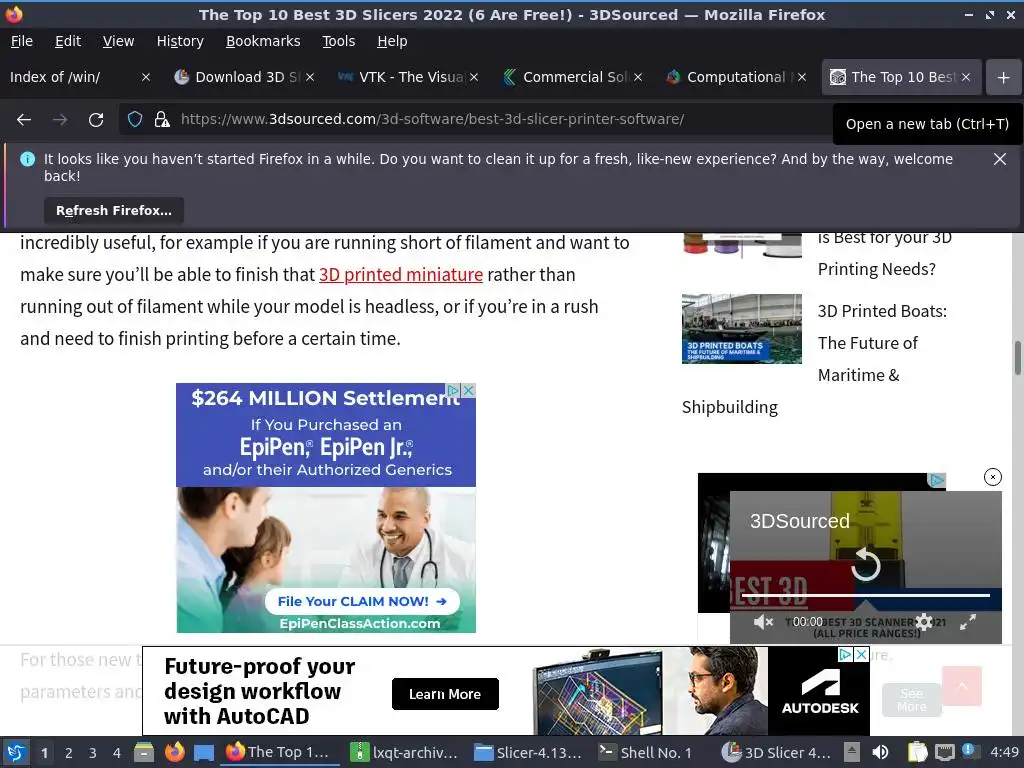Close the Download 3D Slicer tab
This screenshot has height=768, width=1024.
pos(310,77)
